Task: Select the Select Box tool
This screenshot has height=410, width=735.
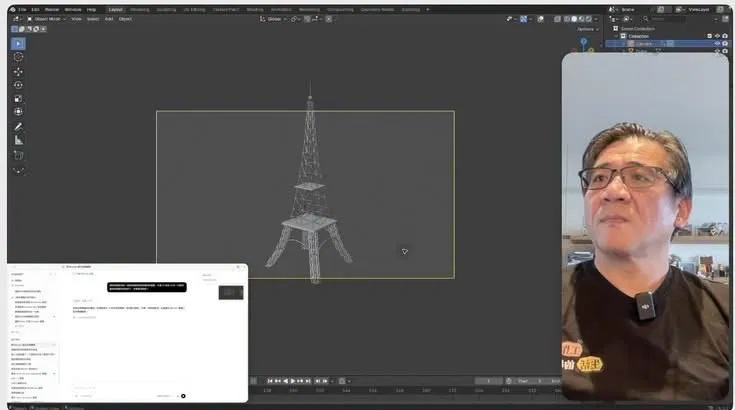Action: (18, 44)
